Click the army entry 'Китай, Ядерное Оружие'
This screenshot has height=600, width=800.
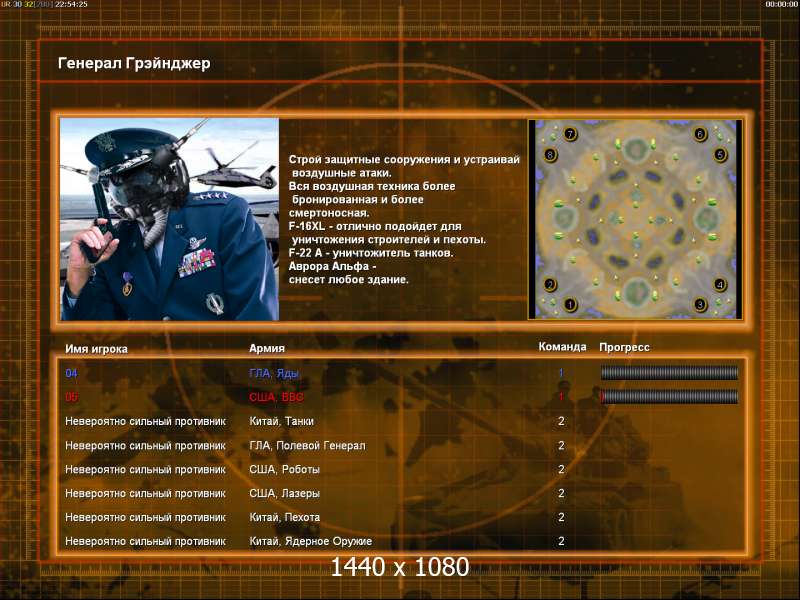[310, 541]
